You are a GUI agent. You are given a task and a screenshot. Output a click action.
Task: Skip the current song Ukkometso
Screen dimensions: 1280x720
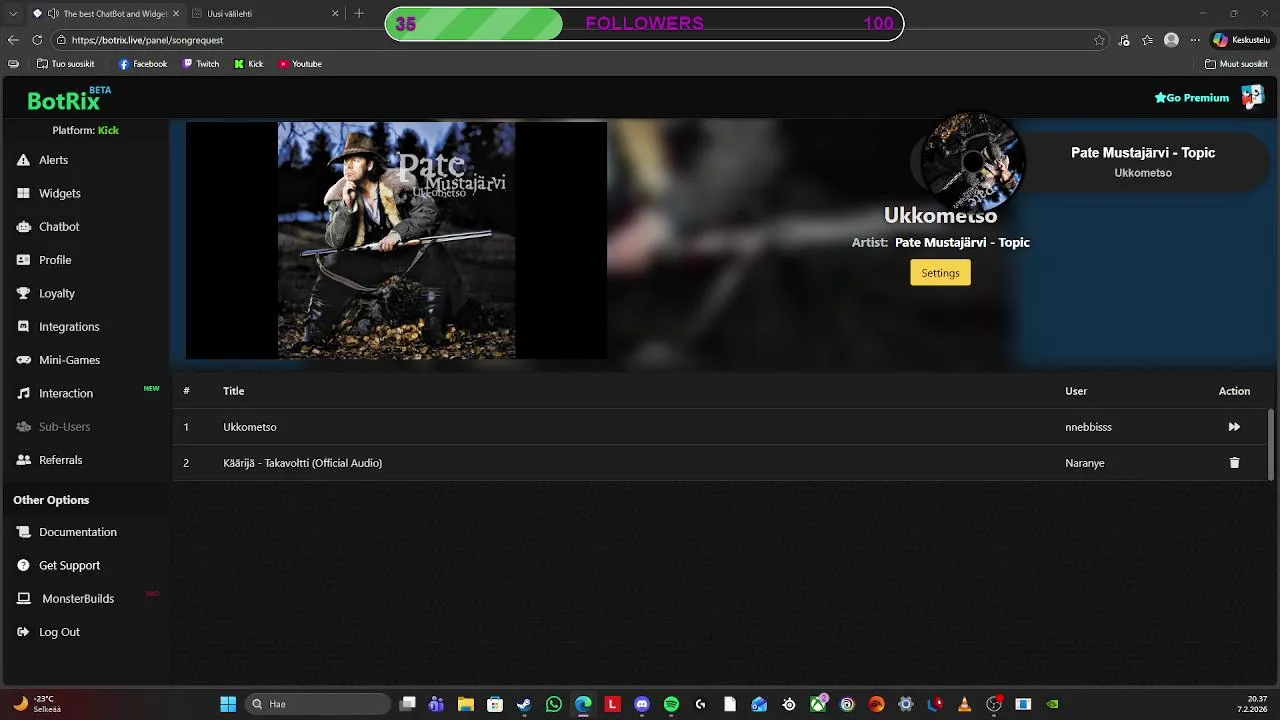(1234, 427)
